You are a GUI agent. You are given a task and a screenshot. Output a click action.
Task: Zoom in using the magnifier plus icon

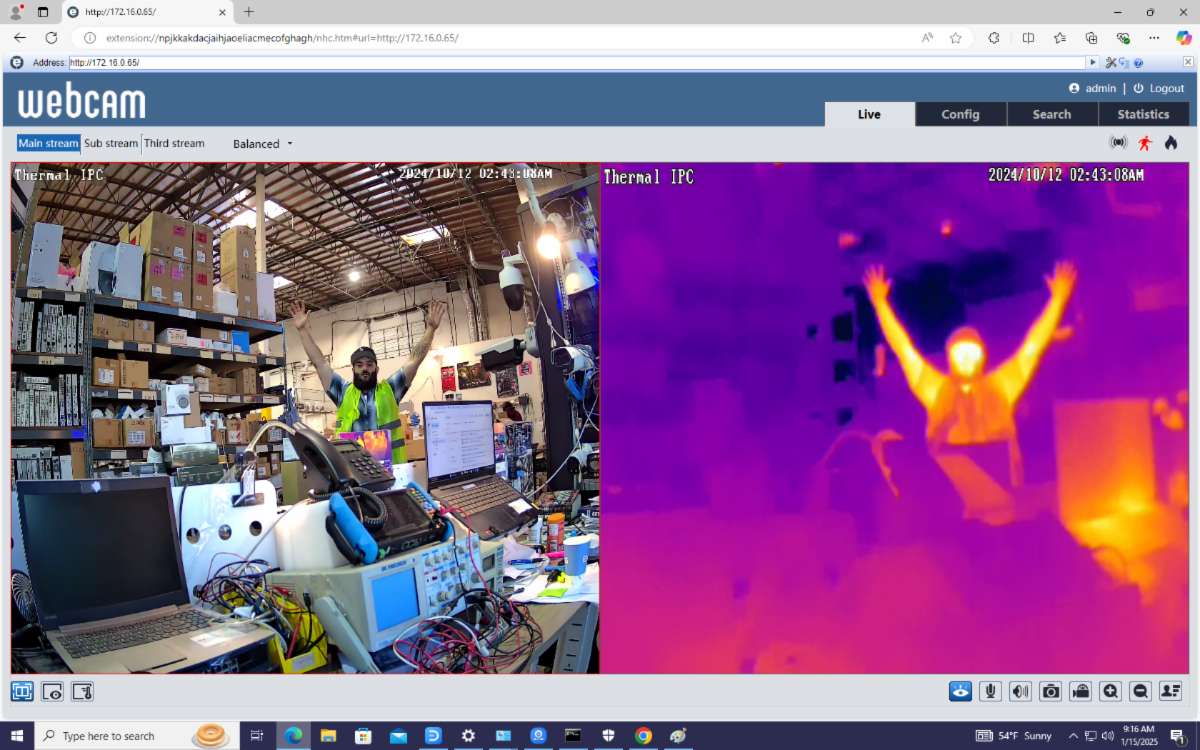coord(1110,691)
